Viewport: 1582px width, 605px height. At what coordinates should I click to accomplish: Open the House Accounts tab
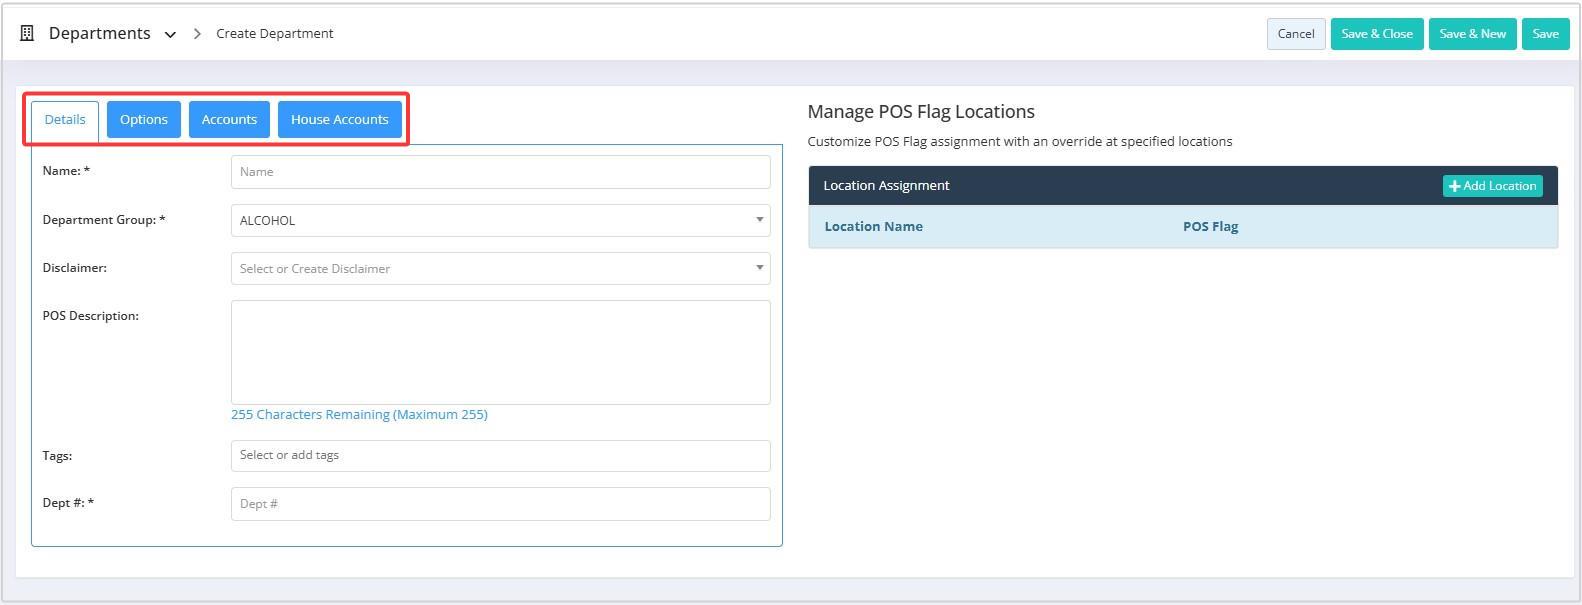[340, 119]
